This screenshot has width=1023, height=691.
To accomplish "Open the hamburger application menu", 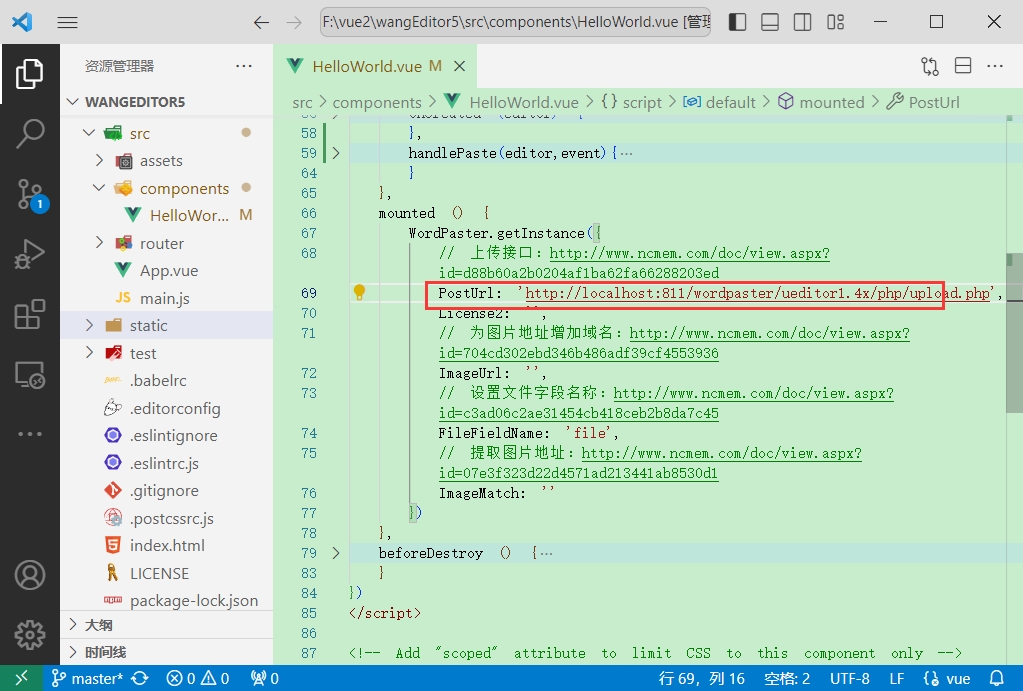I will [x=67, y=22].
